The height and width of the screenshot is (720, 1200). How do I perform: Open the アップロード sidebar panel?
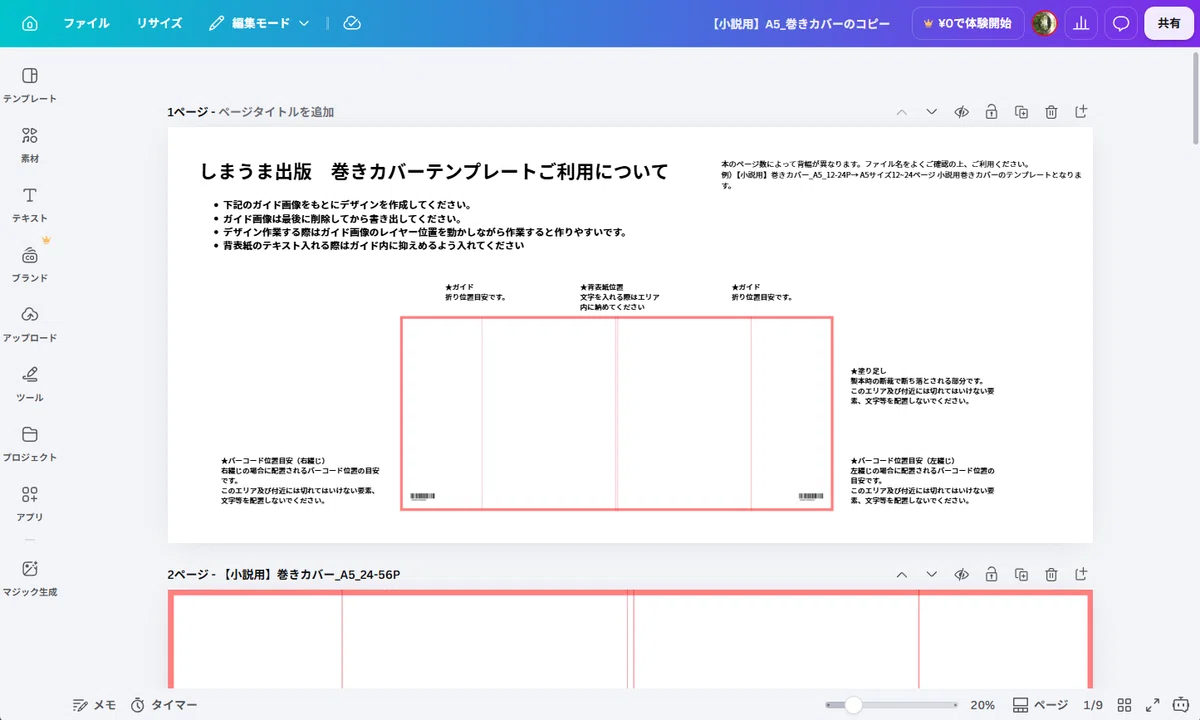[x=30, y=325]
